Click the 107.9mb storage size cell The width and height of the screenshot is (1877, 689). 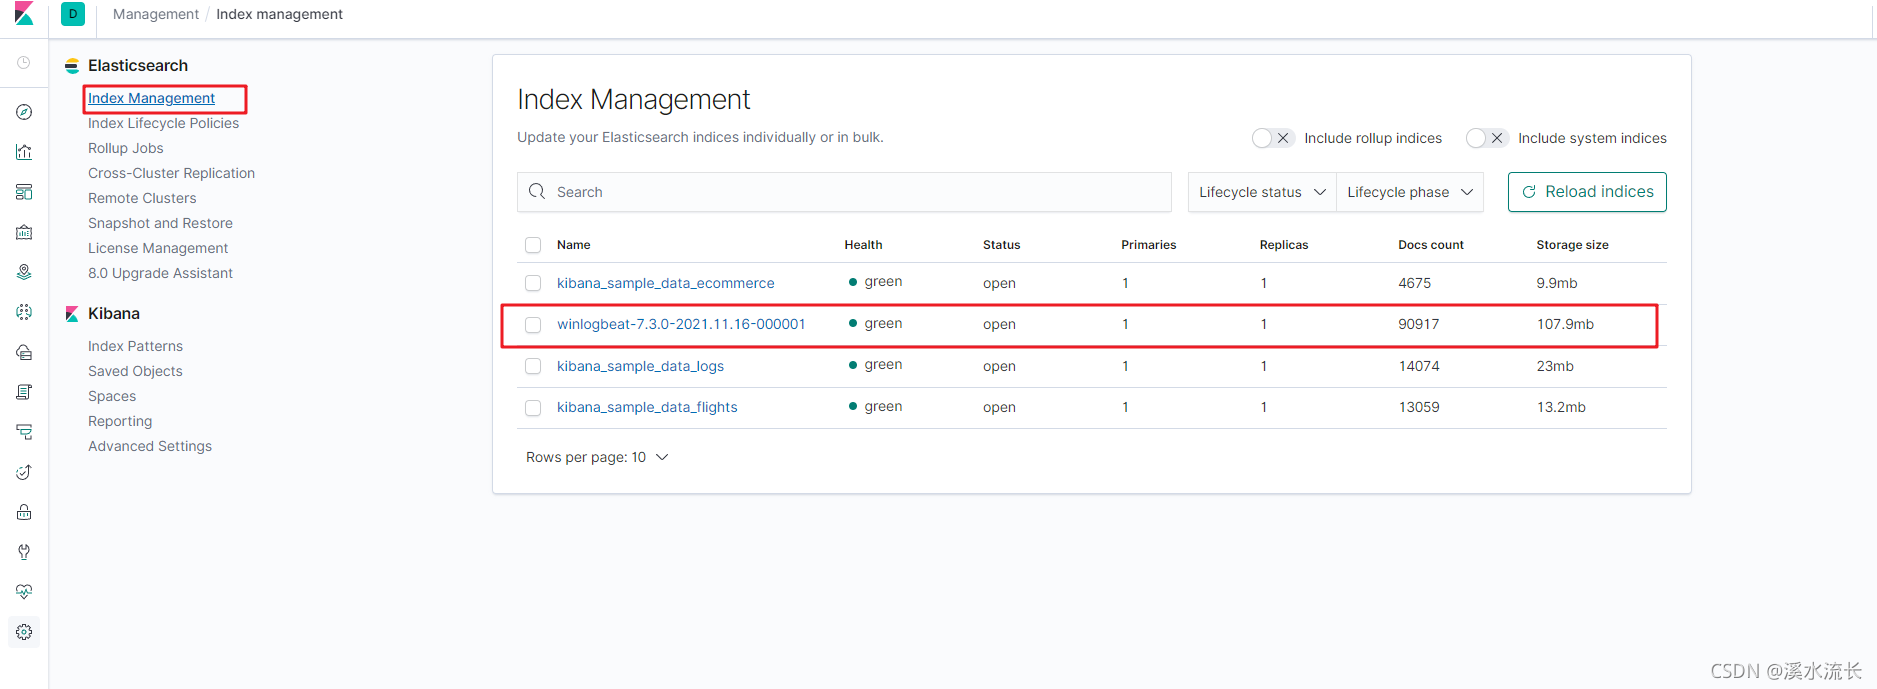pos(1565,324)
